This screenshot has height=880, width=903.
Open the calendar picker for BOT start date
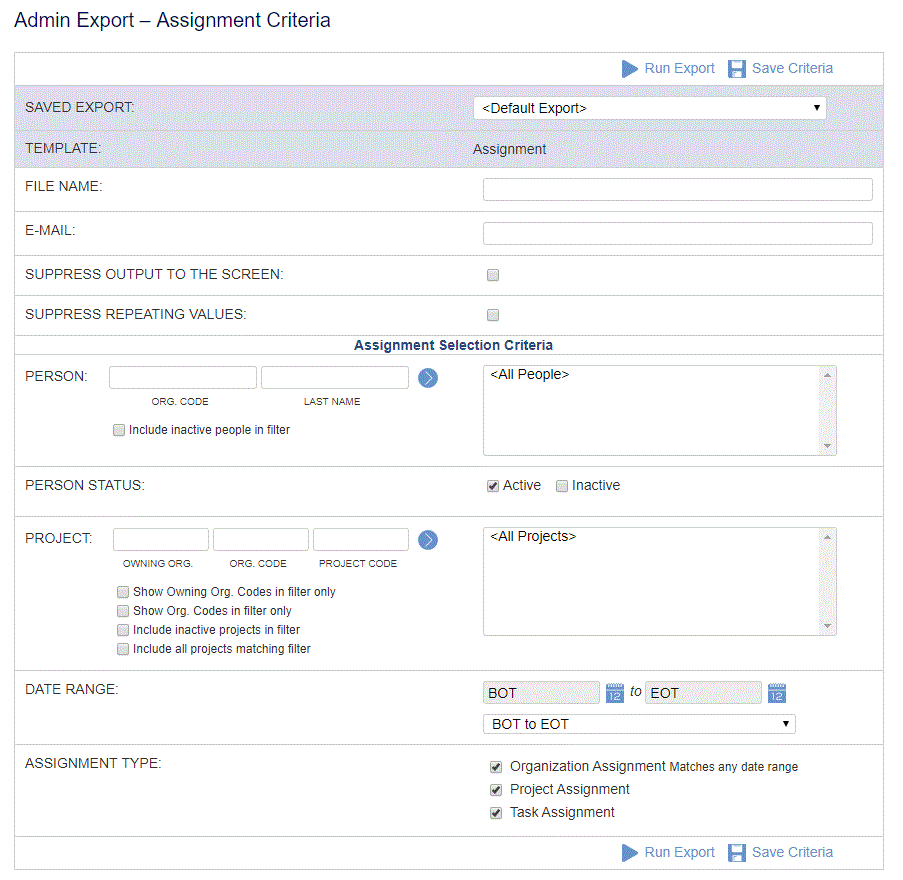coord(614,693)
